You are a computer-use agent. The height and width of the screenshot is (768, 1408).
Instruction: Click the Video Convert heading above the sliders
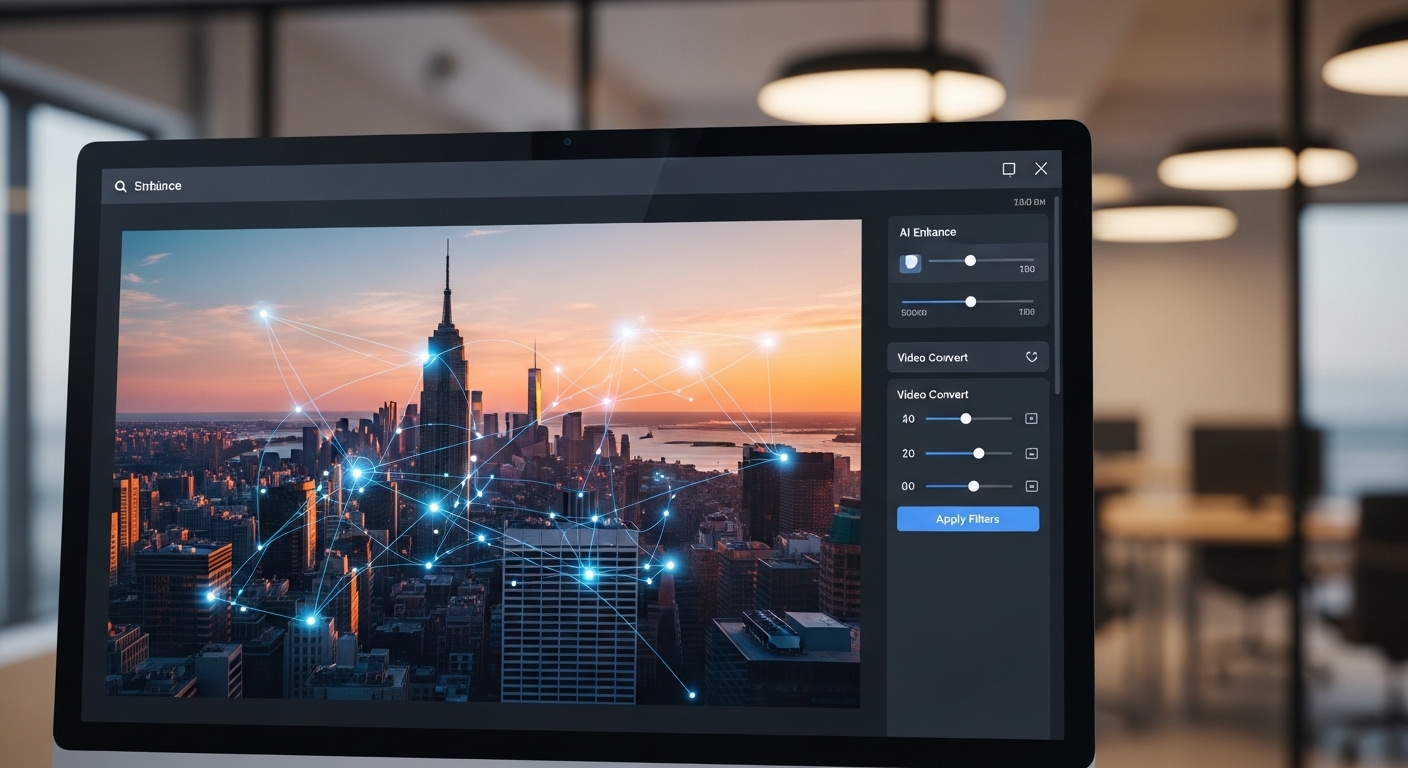click(932, 394)
